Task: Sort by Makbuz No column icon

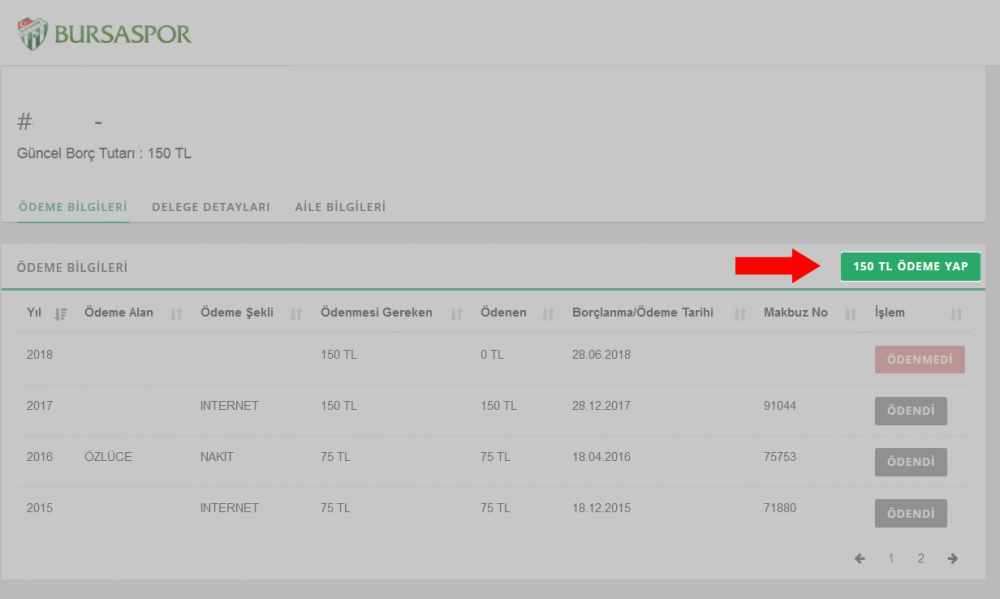Action: coord(851,314)
